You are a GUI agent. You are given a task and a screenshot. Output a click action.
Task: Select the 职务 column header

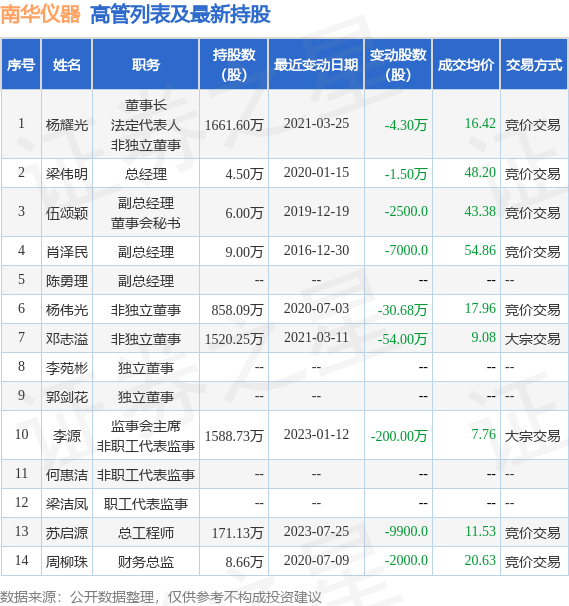146,65
